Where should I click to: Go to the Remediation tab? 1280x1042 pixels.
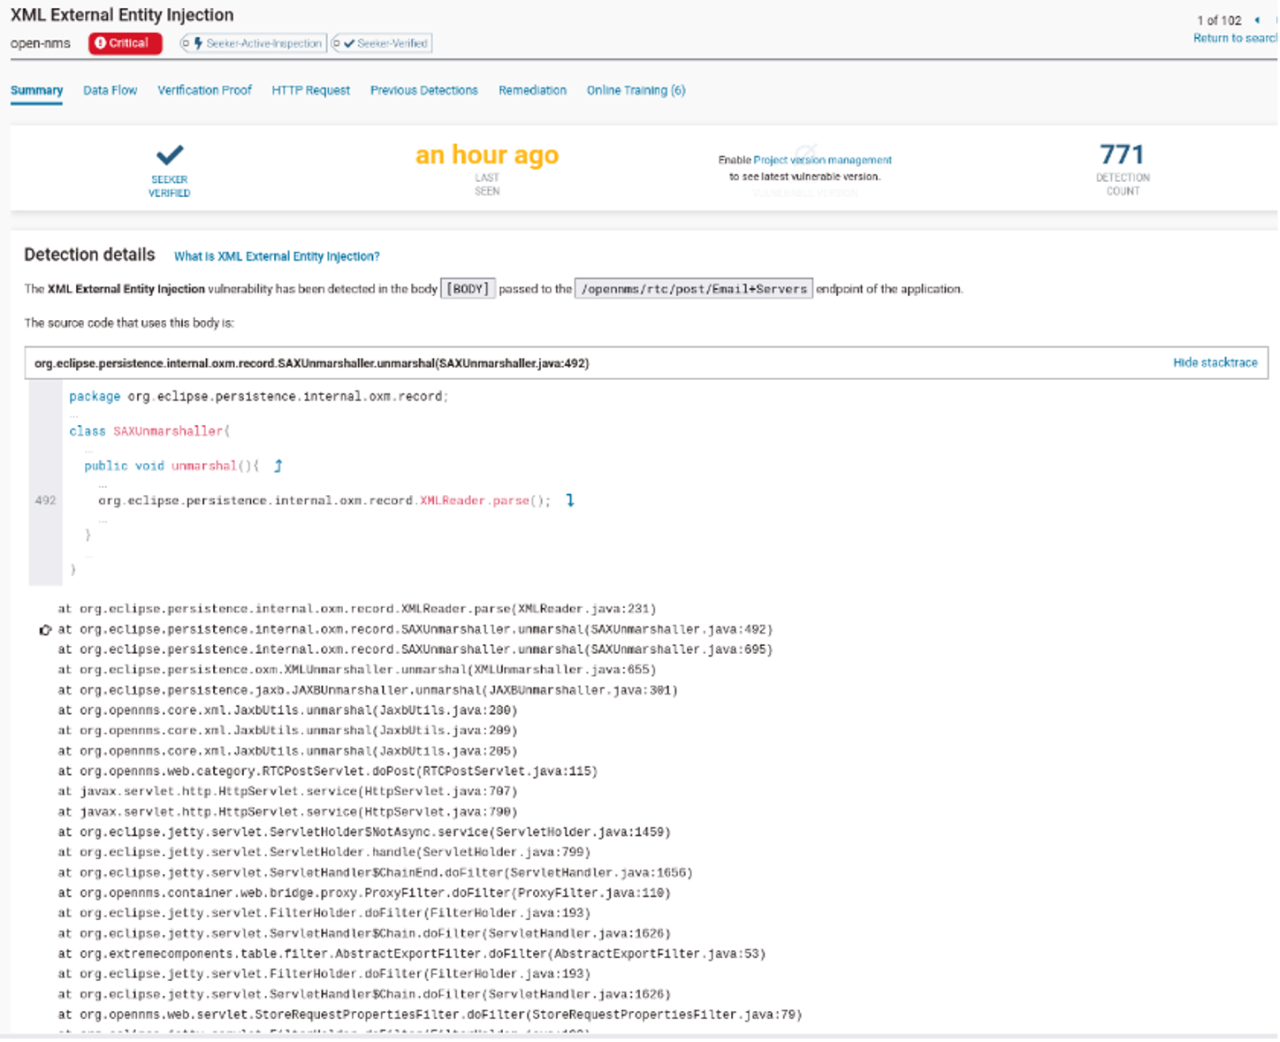[x=532, y=91]
